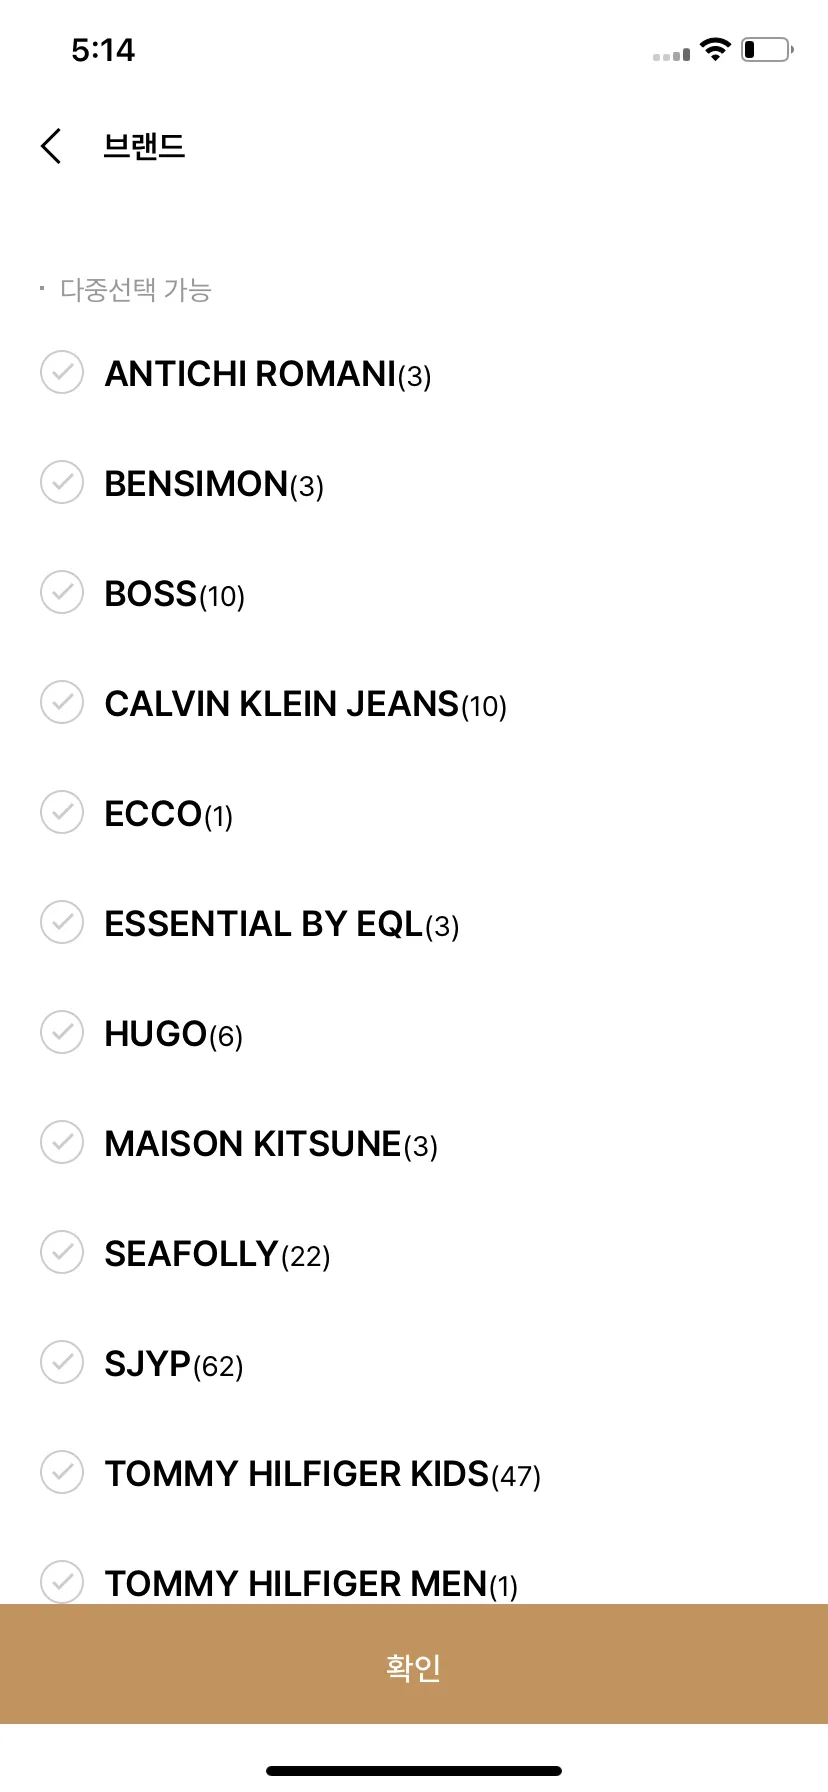Tap the 브랜드 page title

coord(144,146)
